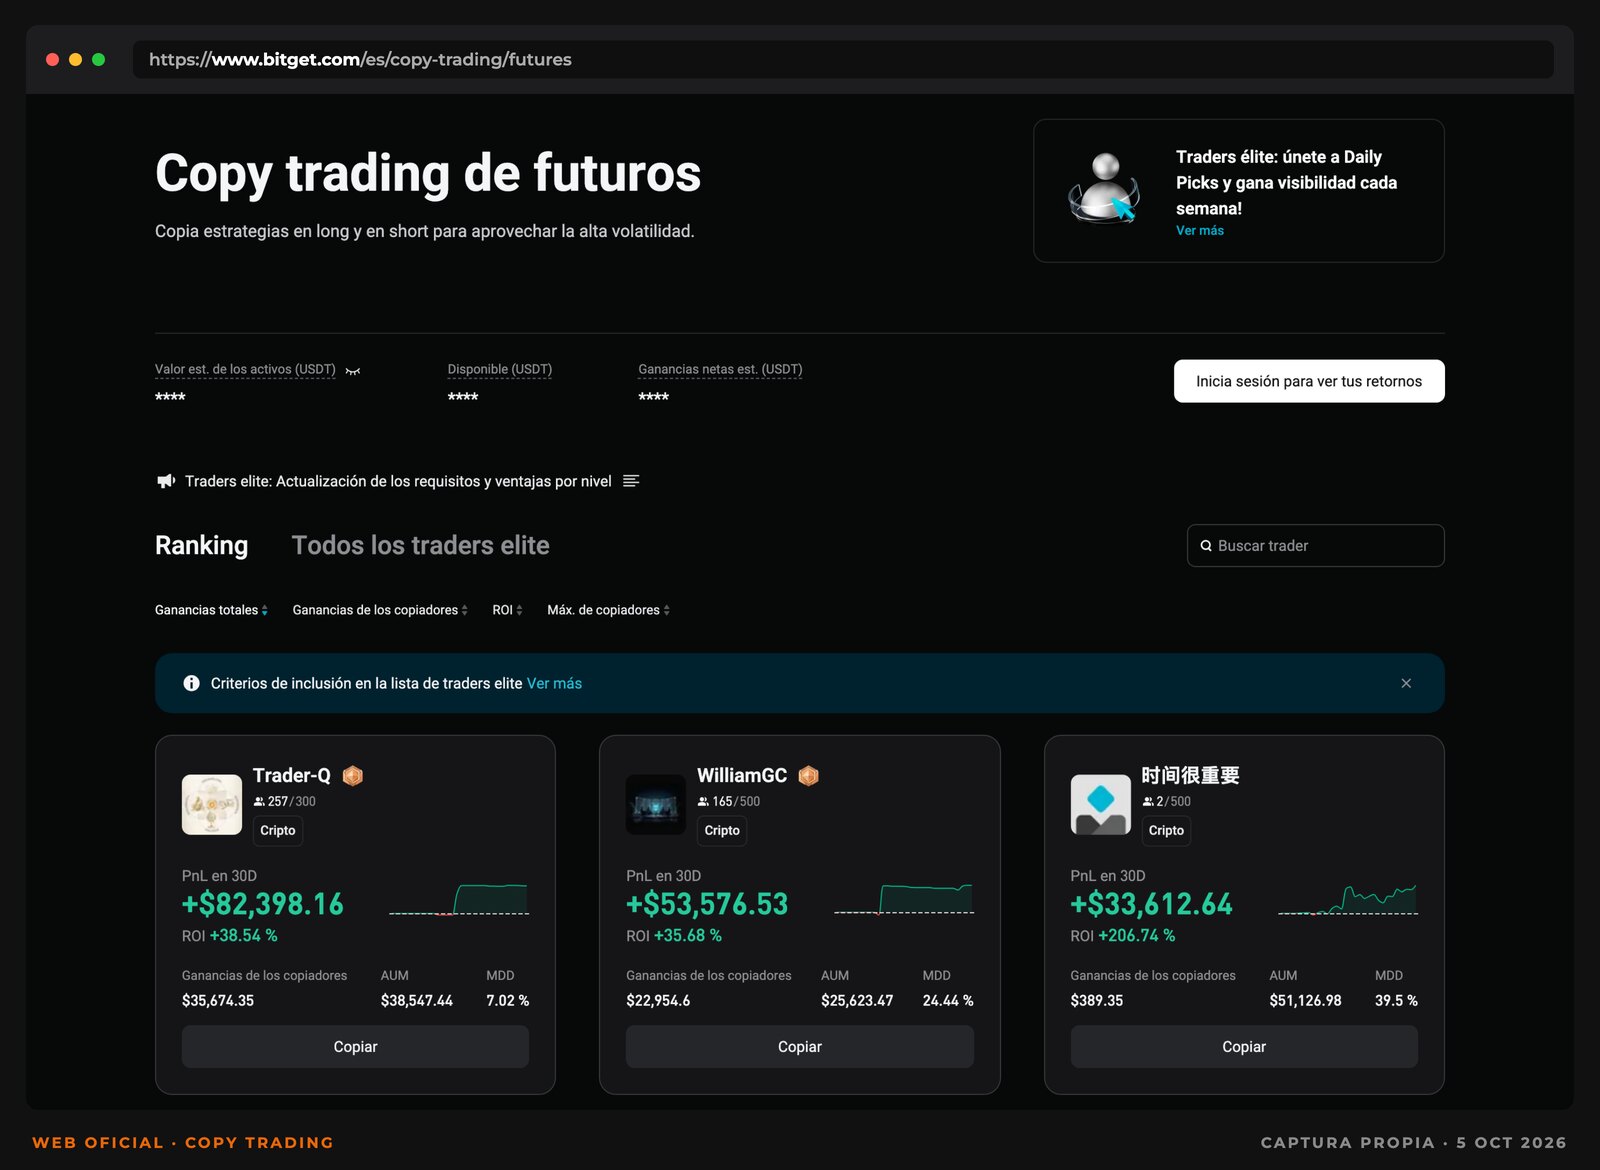Open the elite traders requirements announcement
Screen dimensions: 1600x1170
tap(398, 482)
